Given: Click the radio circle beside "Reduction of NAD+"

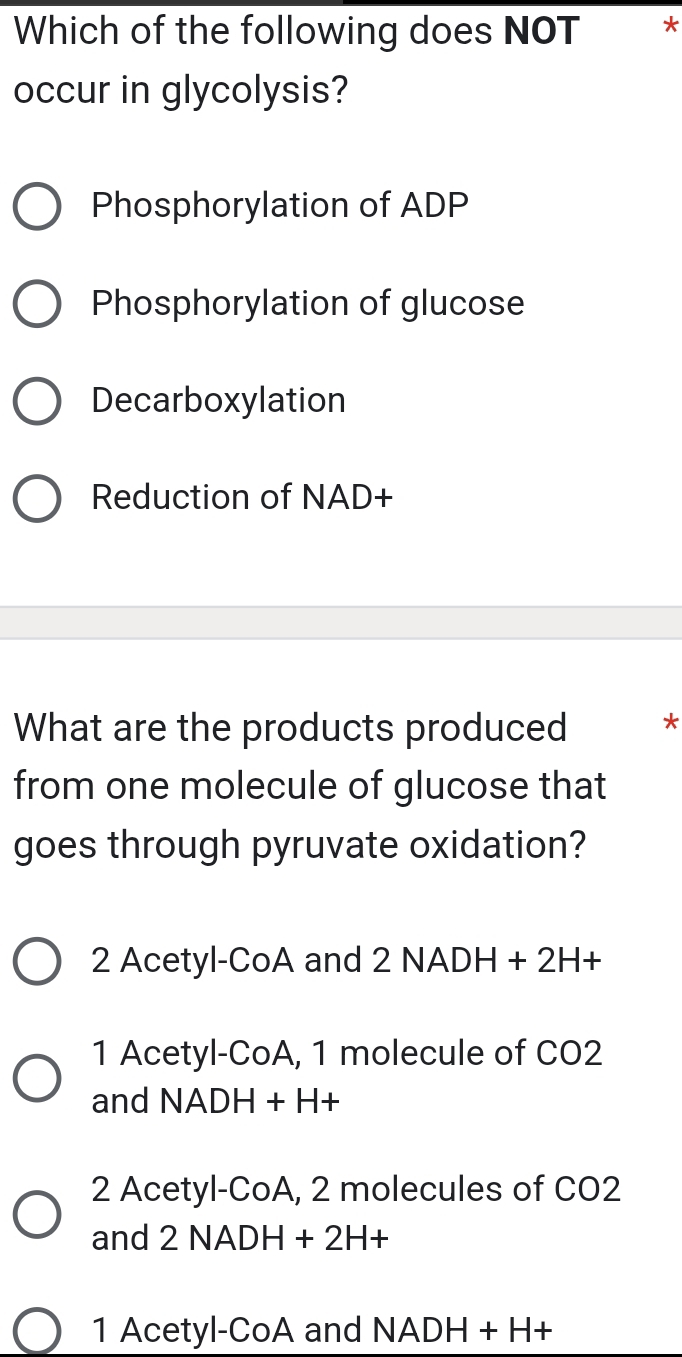Looking at the screenshot, I should tap(37, 497).
